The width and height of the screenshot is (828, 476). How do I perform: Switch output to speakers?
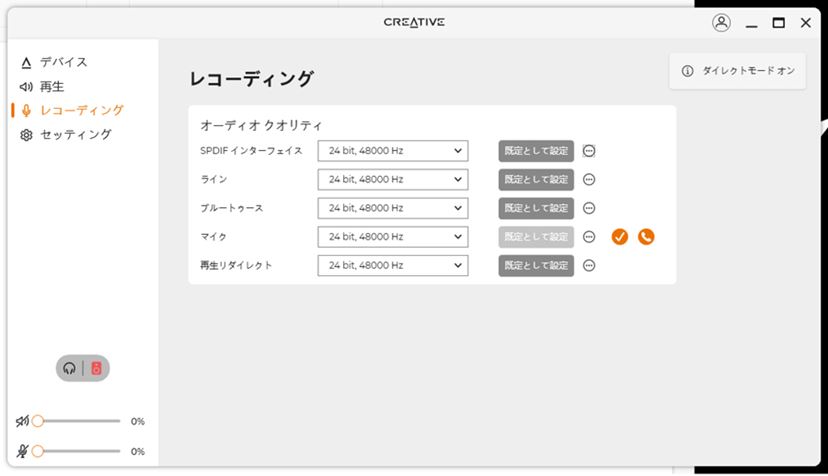pos(96,368)
